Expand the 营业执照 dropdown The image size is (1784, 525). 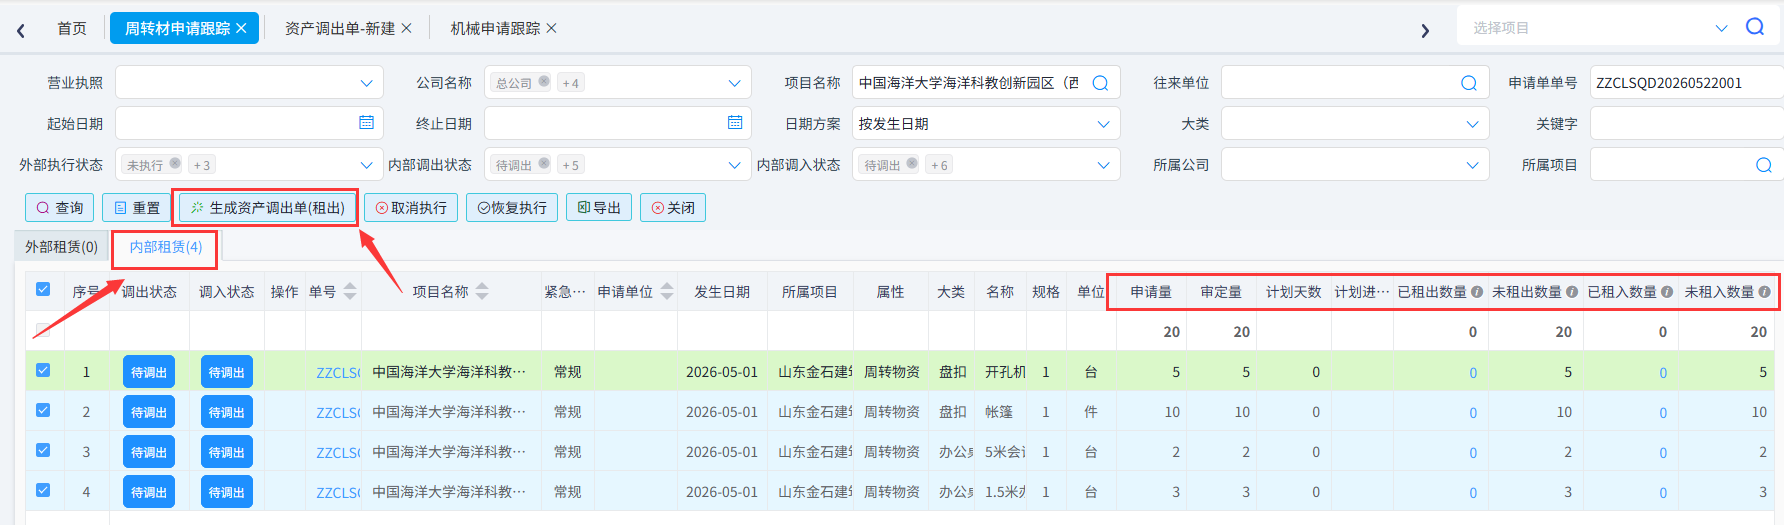click(x=366, y=83)
